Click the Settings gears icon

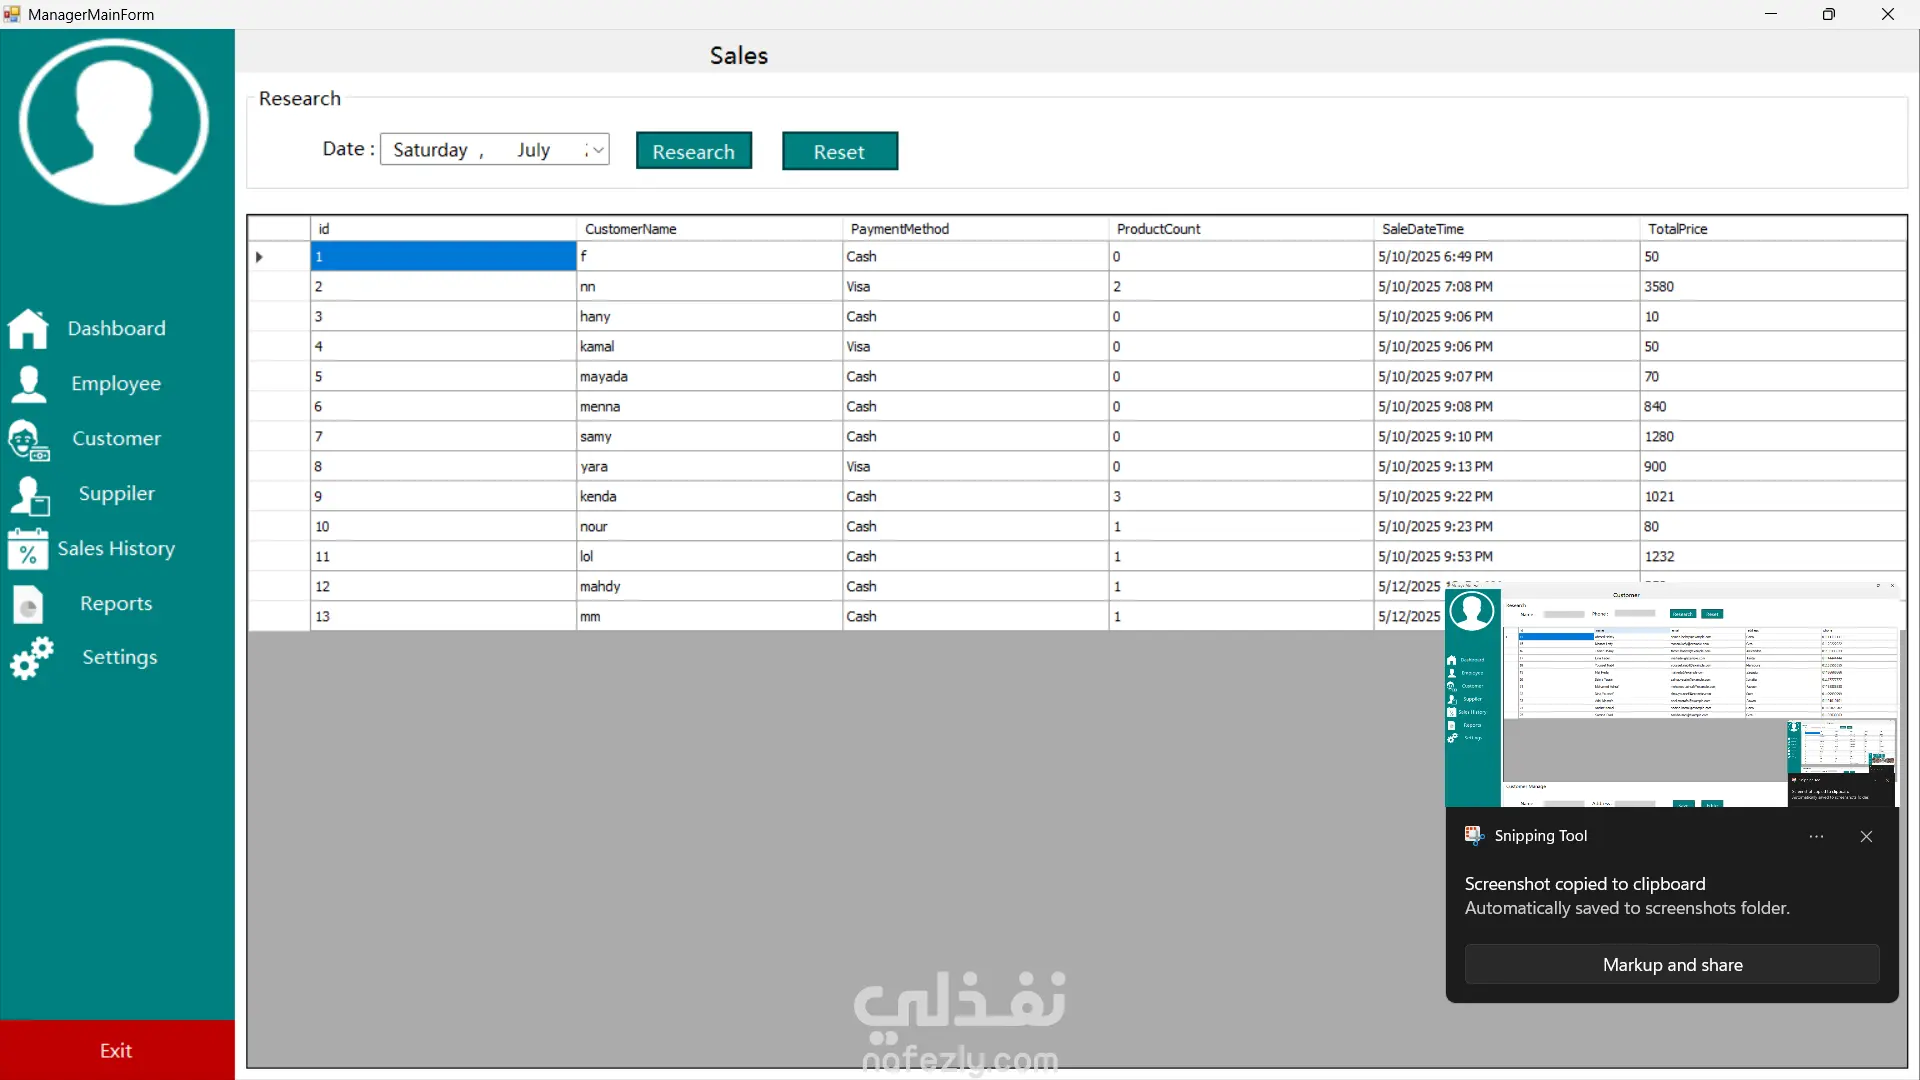[31, 659]
